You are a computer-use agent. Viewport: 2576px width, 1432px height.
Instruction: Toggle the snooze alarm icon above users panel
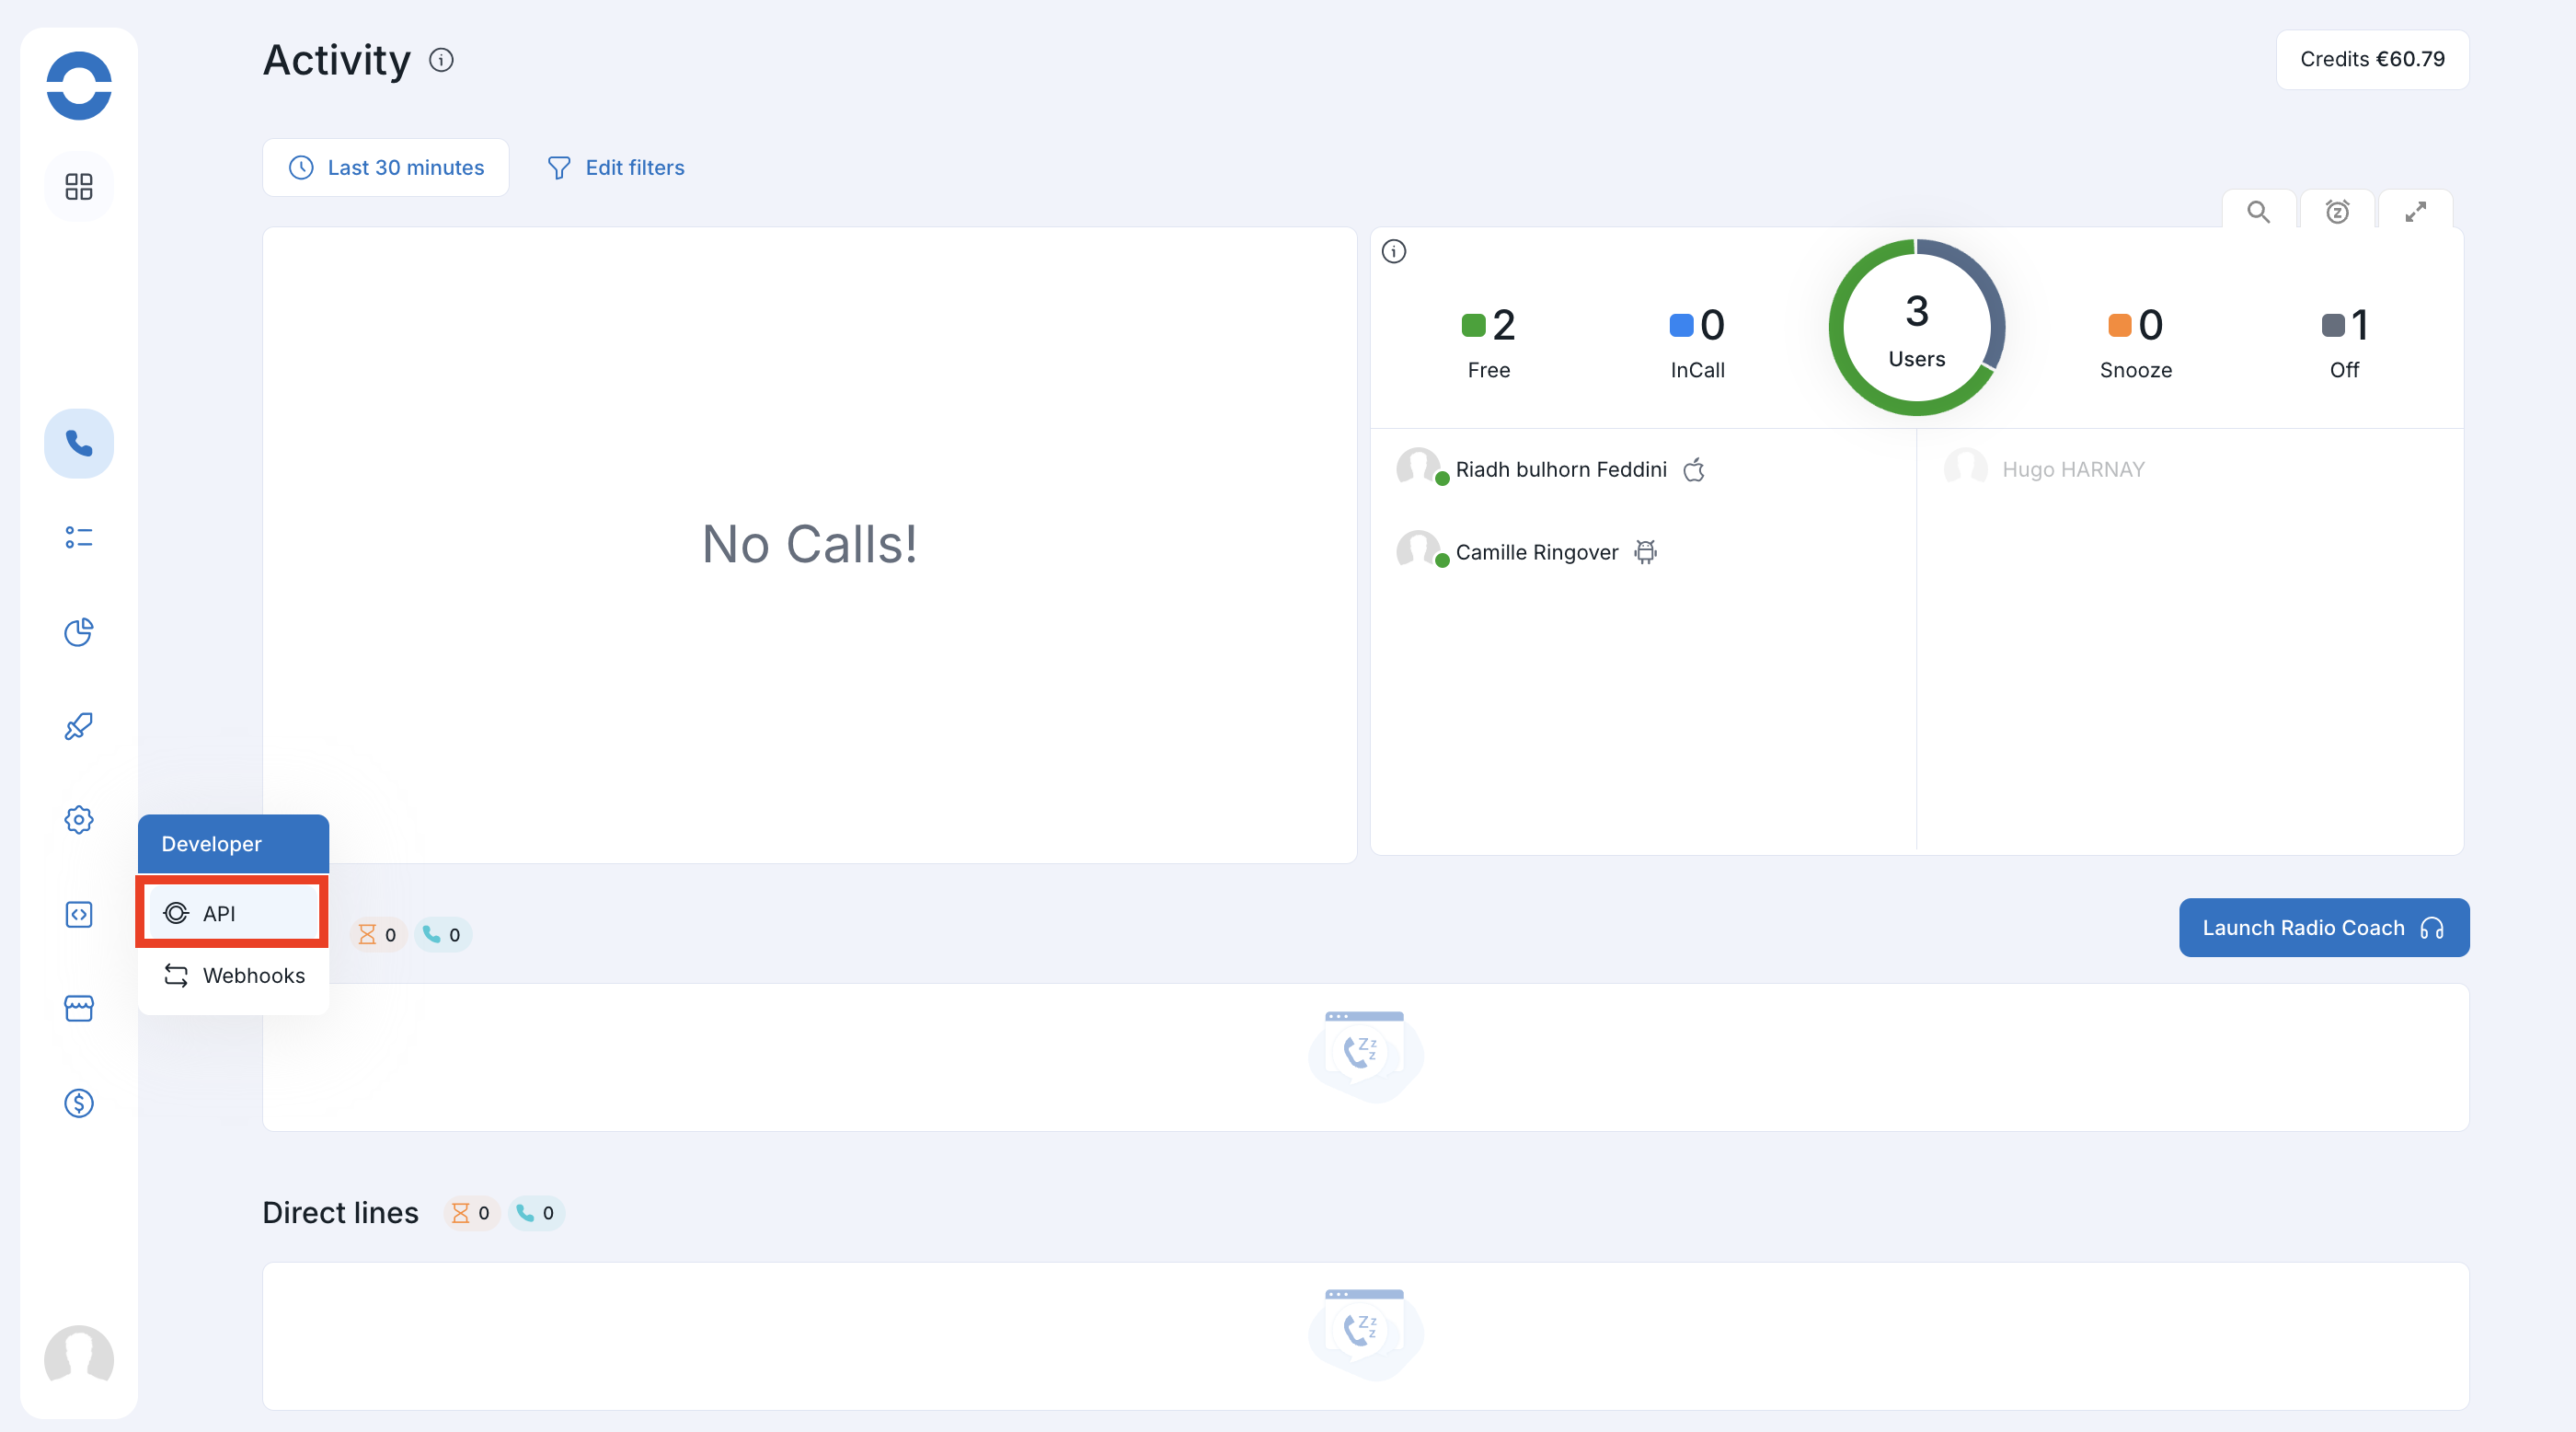click(2337, 212)
